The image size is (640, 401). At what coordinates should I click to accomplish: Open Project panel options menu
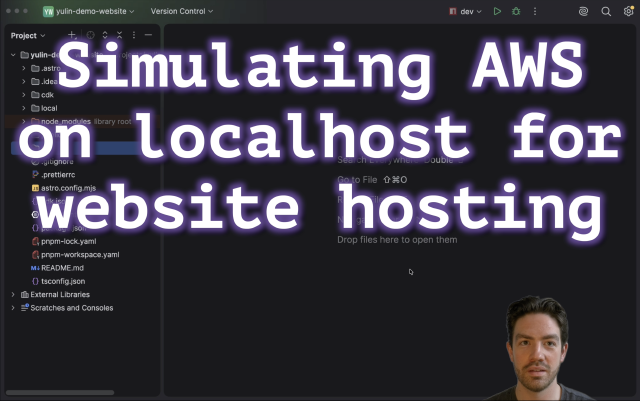click(134, 35)
